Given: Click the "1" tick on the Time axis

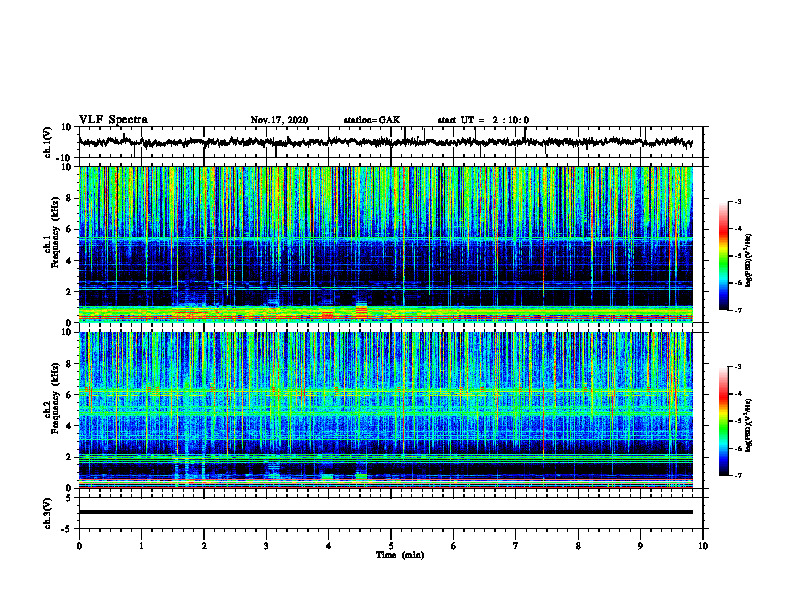Looking at the screenshot, I should coord(141,546).
